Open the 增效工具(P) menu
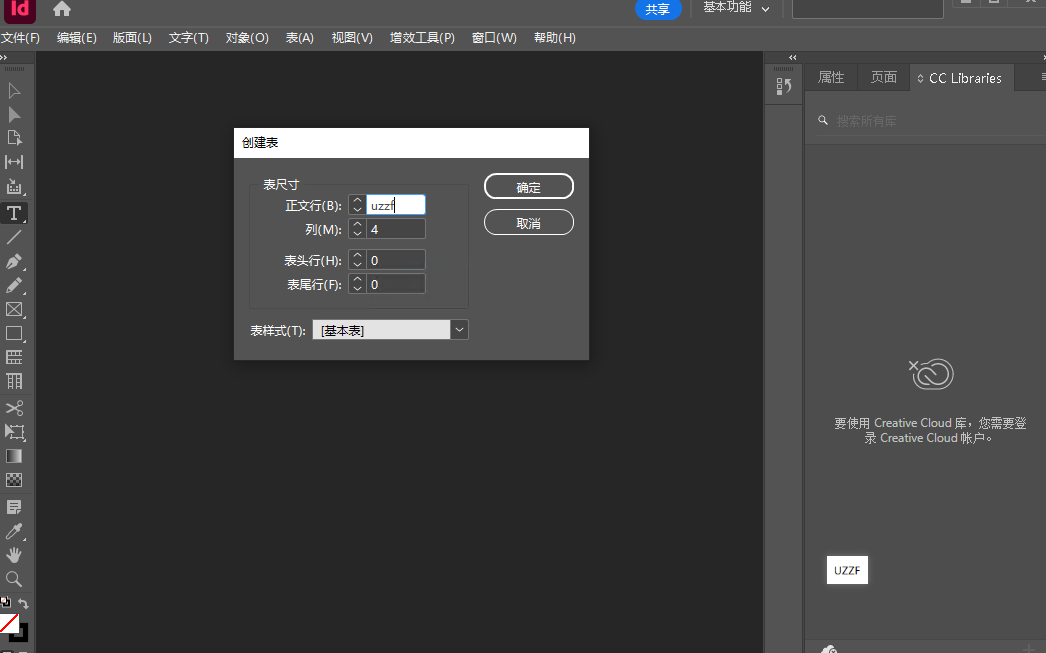Screen dimensions: 1046x653 (422, 38)
